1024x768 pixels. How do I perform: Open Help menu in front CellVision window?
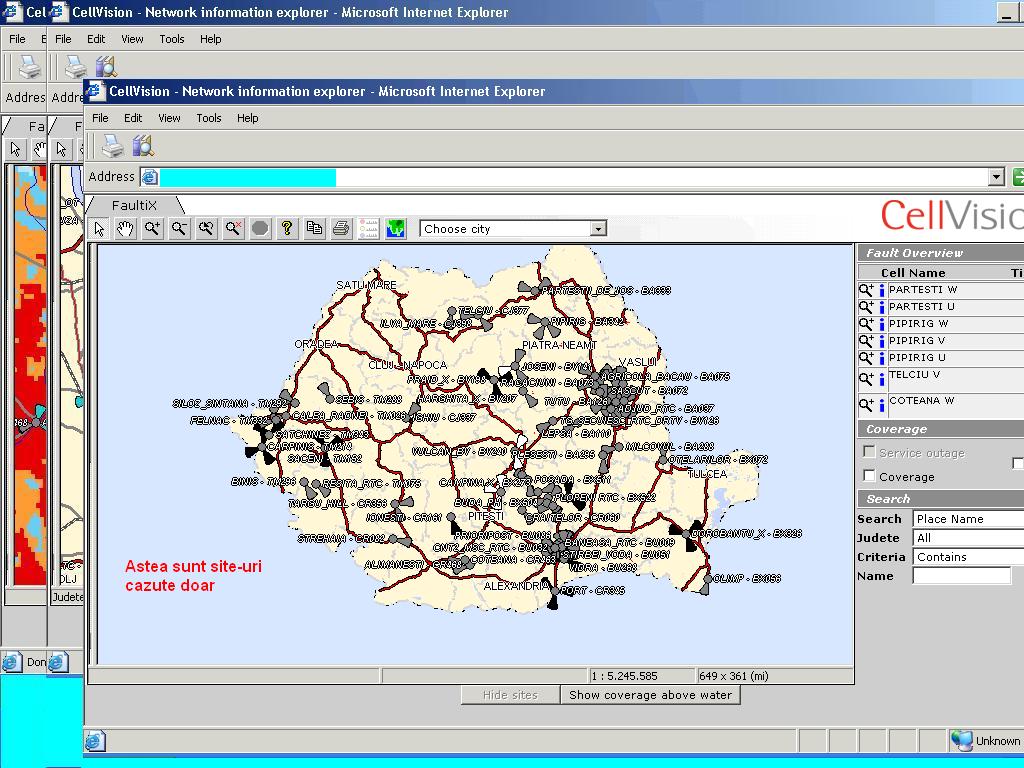(248, 118)
